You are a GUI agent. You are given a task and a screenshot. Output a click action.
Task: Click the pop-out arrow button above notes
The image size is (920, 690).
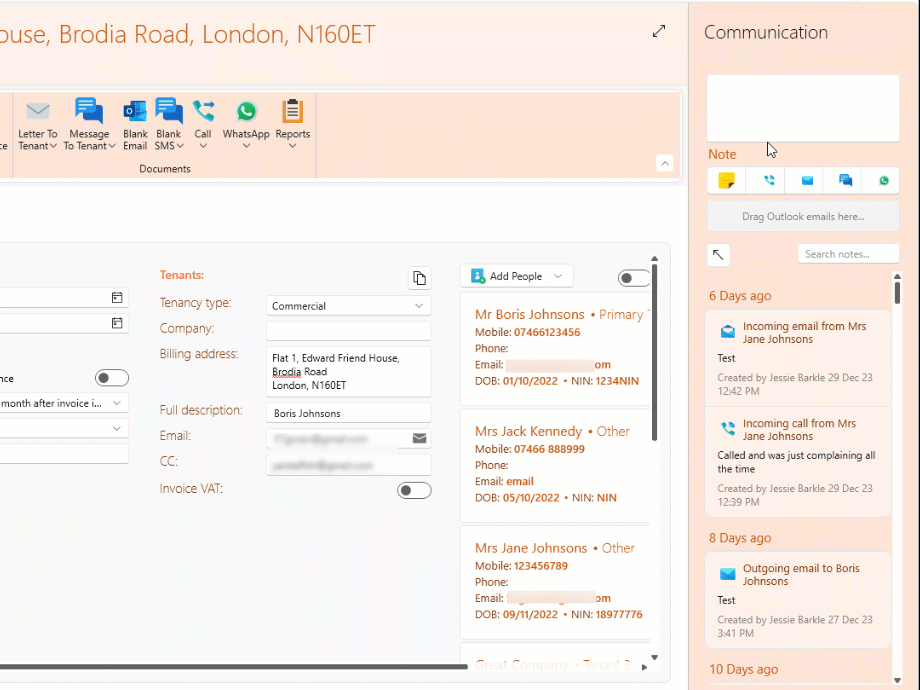(x=718, y=255)
